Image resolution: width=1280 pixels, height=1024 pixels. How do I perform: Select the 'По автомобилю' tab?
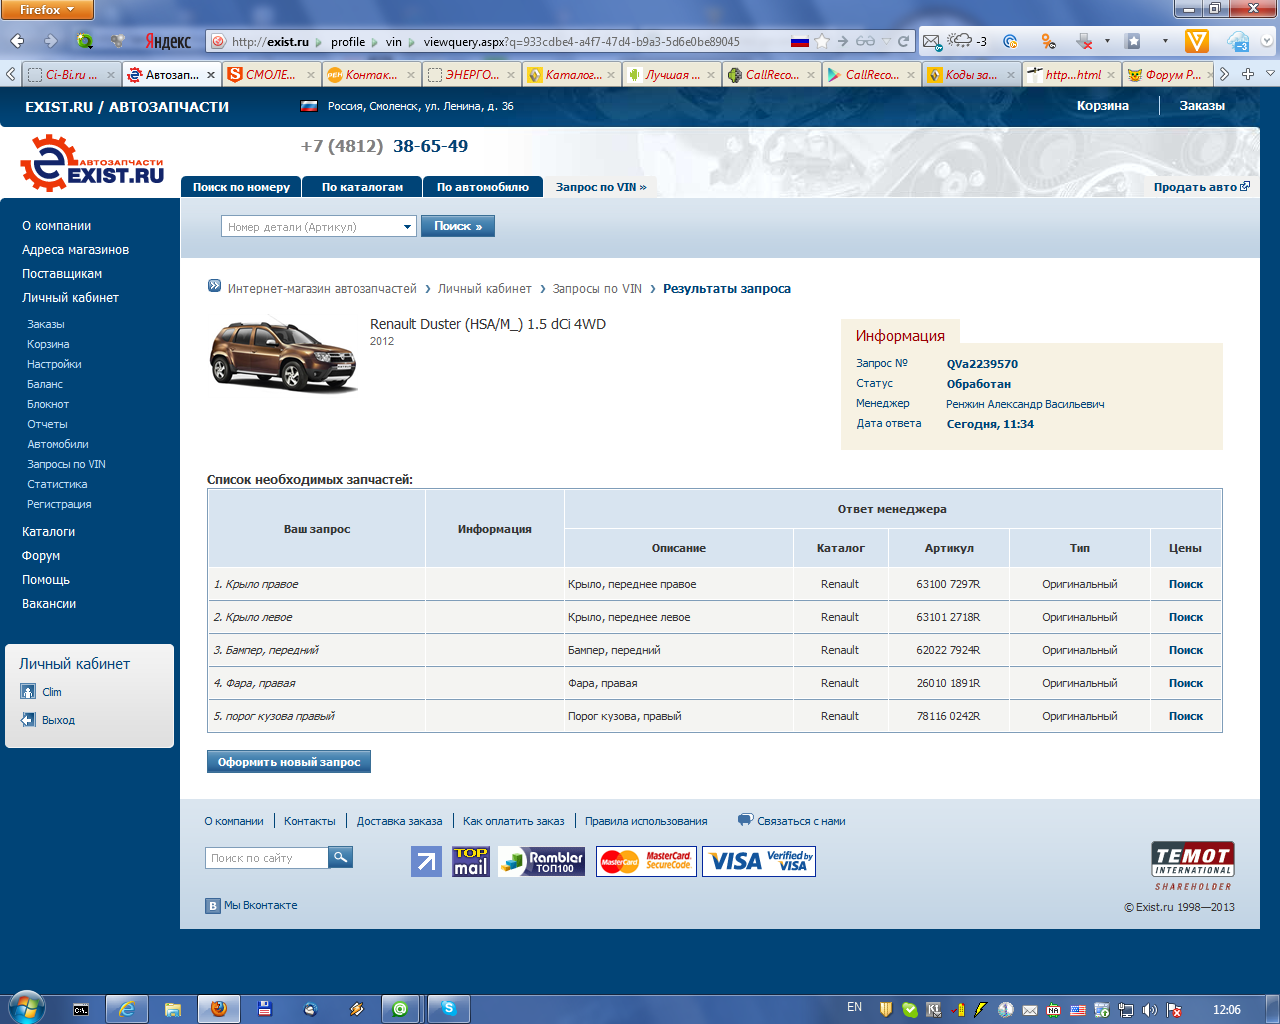tap(482, 187)
